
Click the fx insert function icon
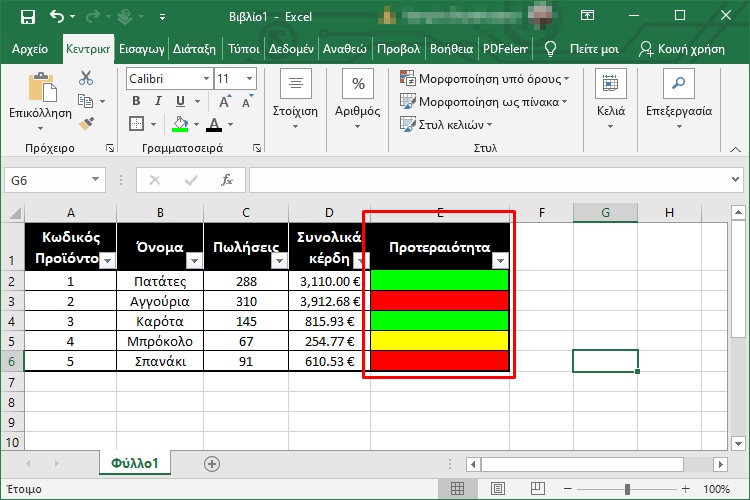click(x=227, y=180)
